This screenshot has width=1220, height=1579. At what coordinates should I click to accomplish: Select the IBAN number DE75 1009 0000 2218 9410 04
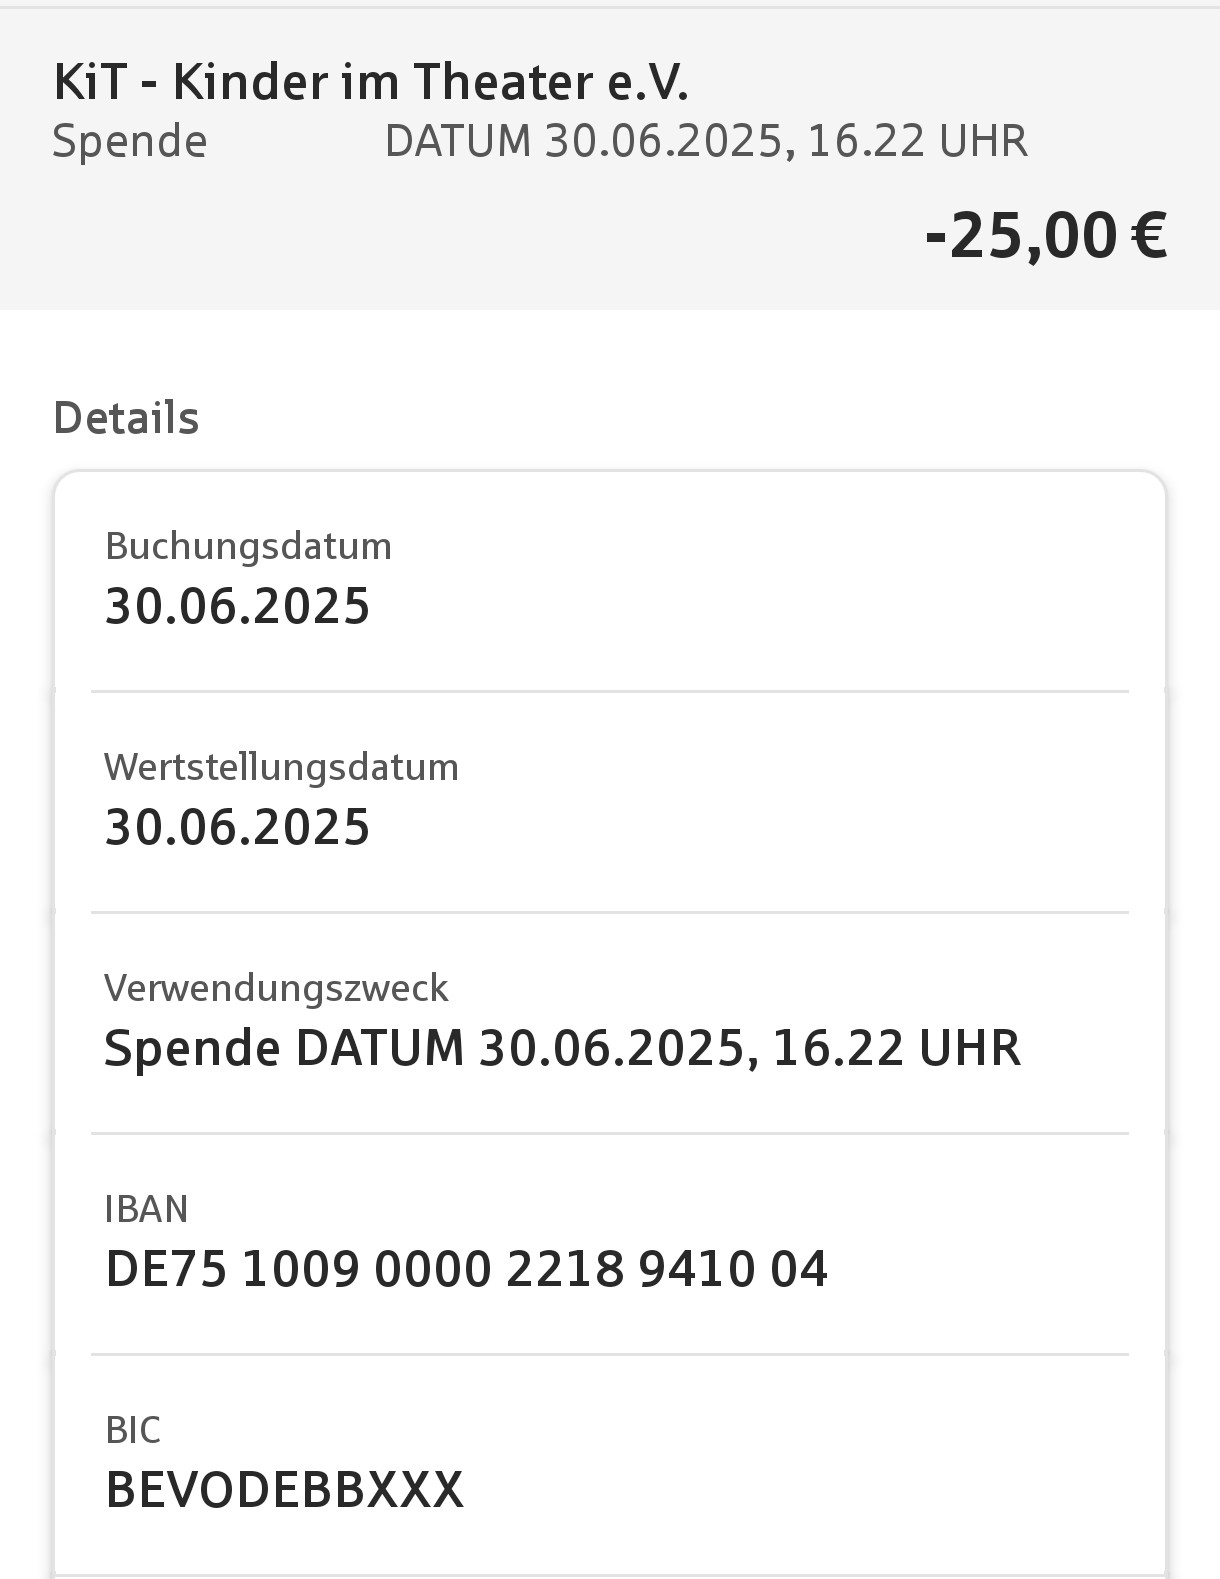coord(466,1269)
